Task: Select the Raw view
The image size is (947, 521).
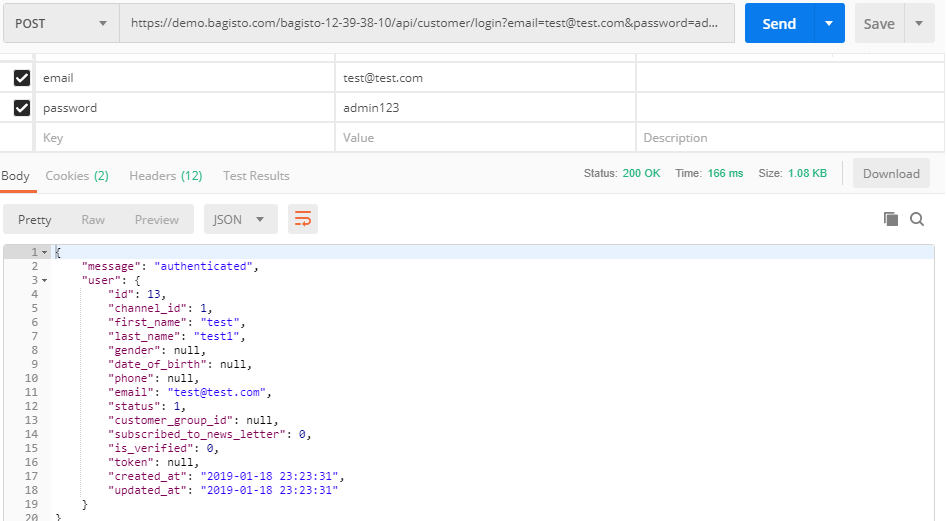Action: [x=93, y=219]
